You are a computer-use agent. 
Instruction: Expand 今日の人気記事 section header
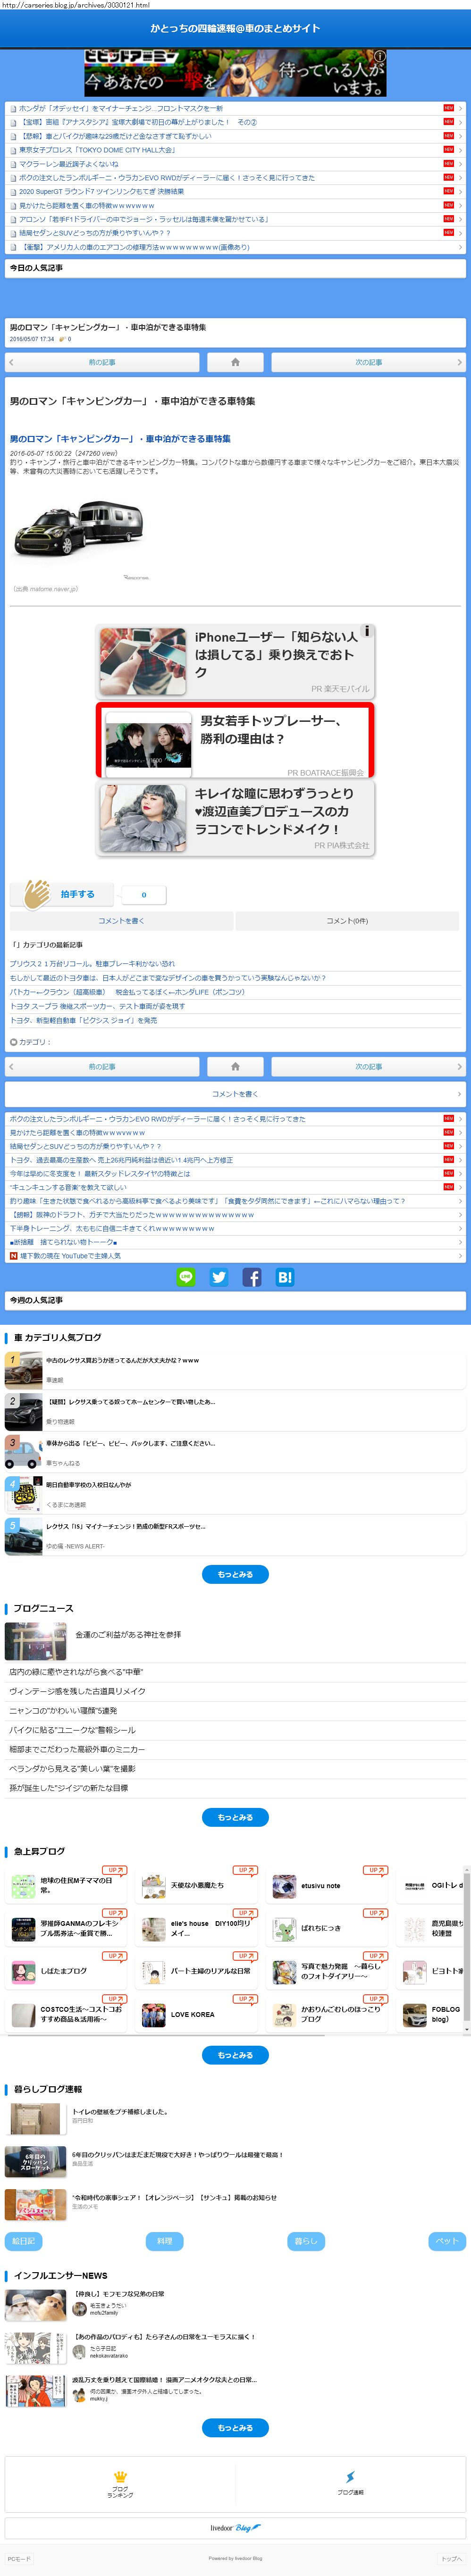(235, 268)
